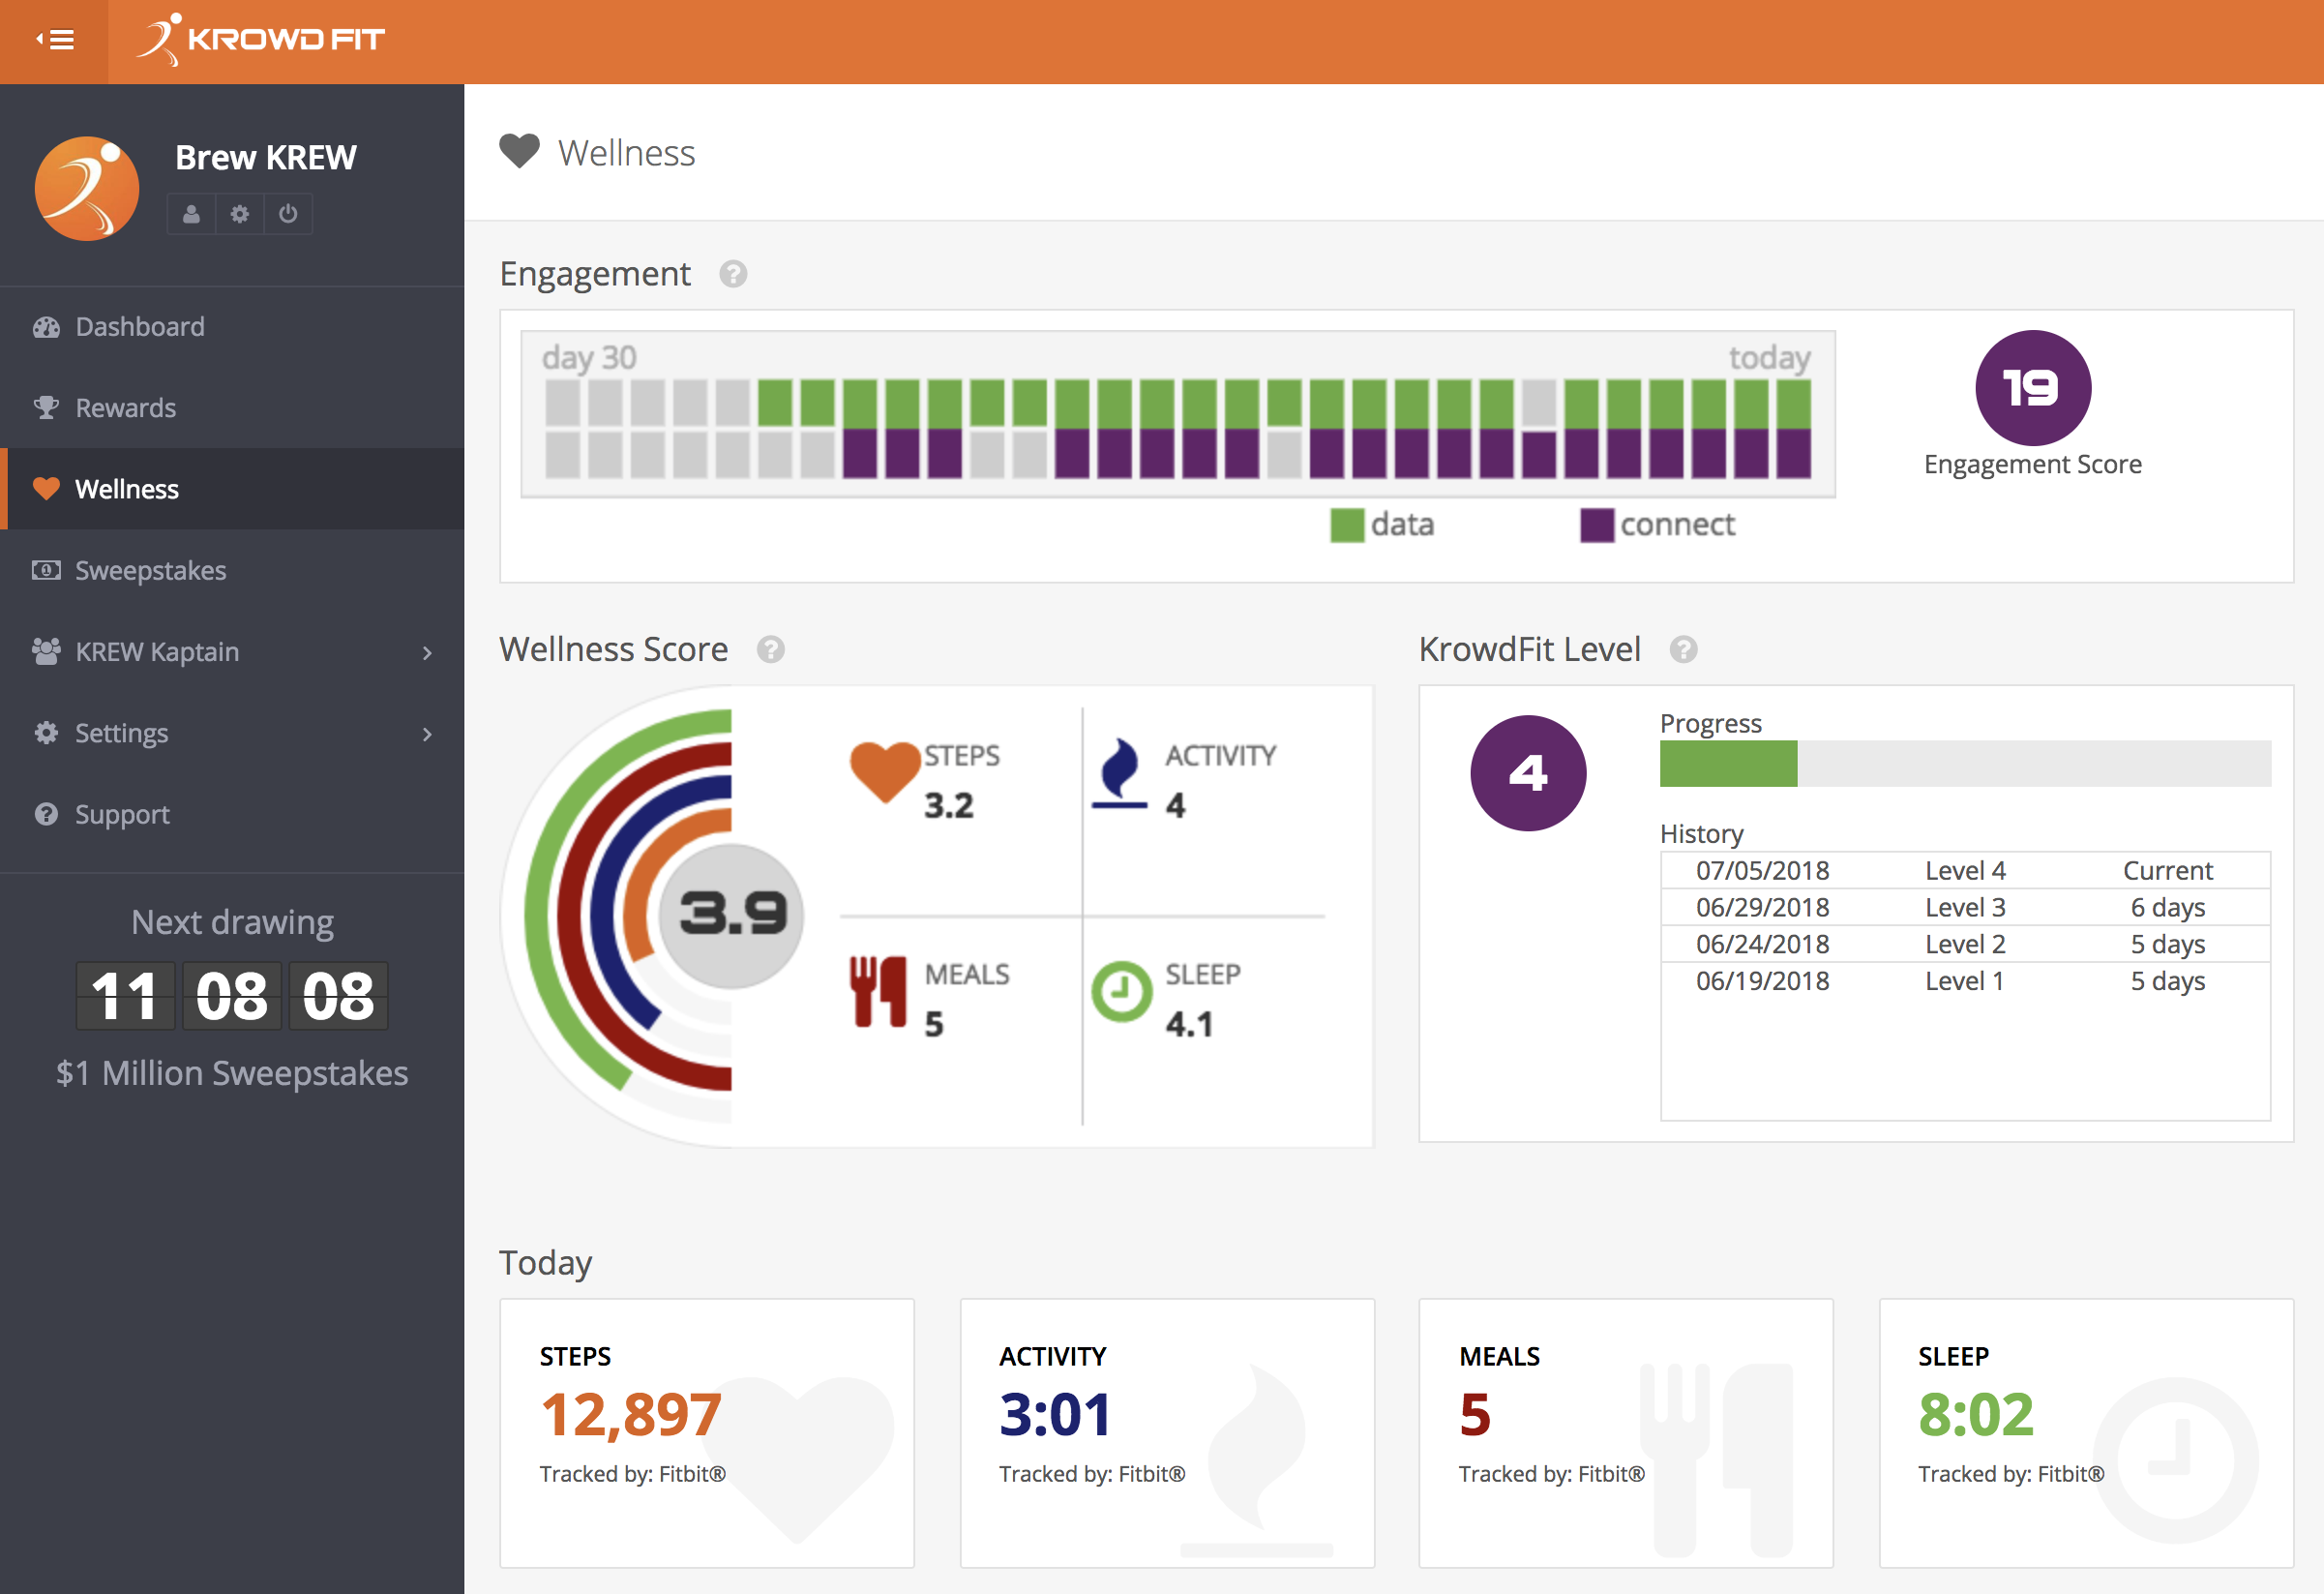The height and width of the screenshot is (1594, 2324).
Task: Click the KrowdFit Level help icon
Action: click(x=1684, y=650)
